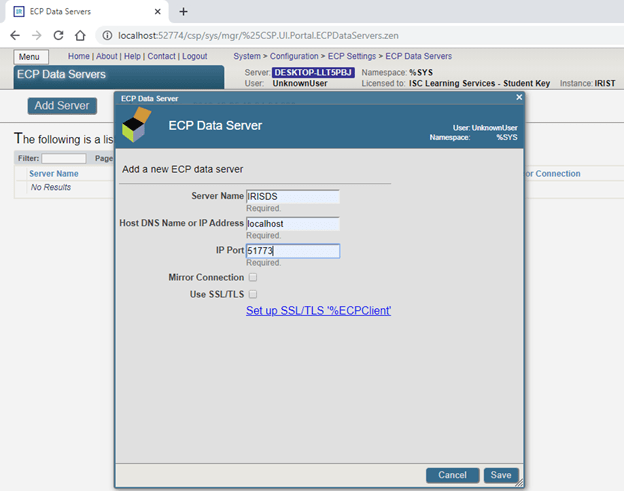Save the new ECP data server

coord(501,475)
